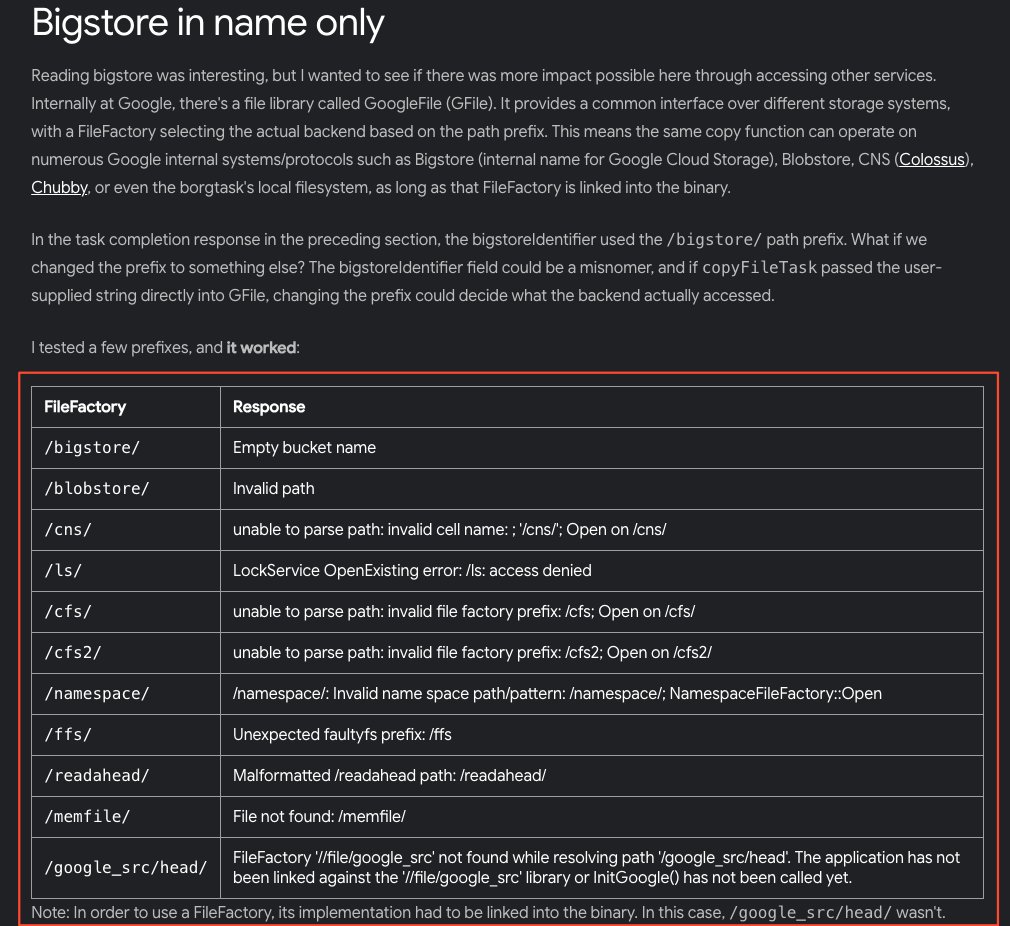Image resolution: width=1010 pixels, height=926 pixels.
Task: Click the 'InitGoogle() has not been called' response
Action: 602,868
